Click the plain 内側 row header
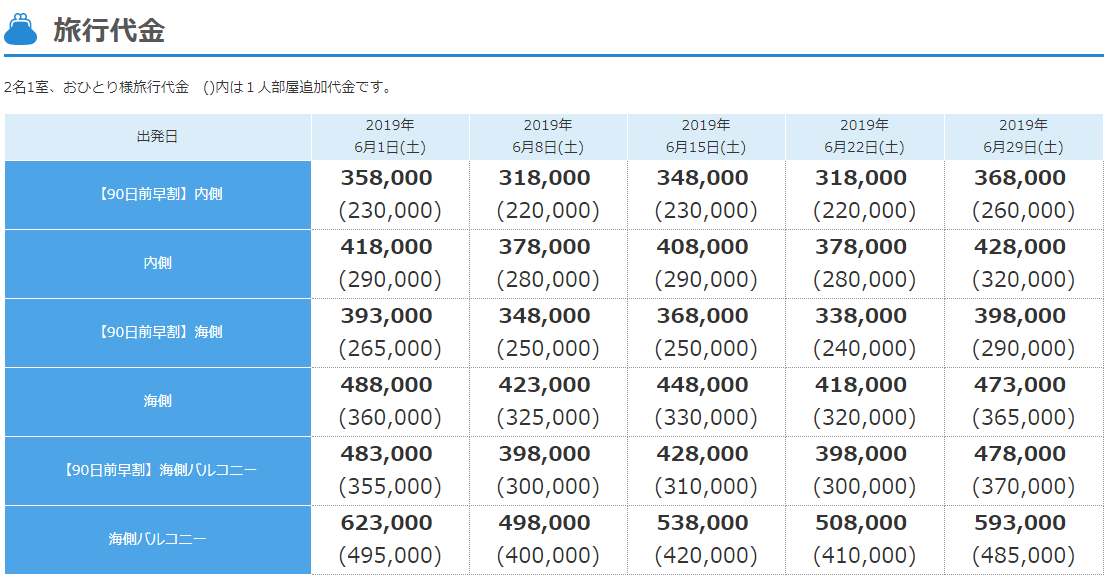1107x577 pixels. coord(157,263)
